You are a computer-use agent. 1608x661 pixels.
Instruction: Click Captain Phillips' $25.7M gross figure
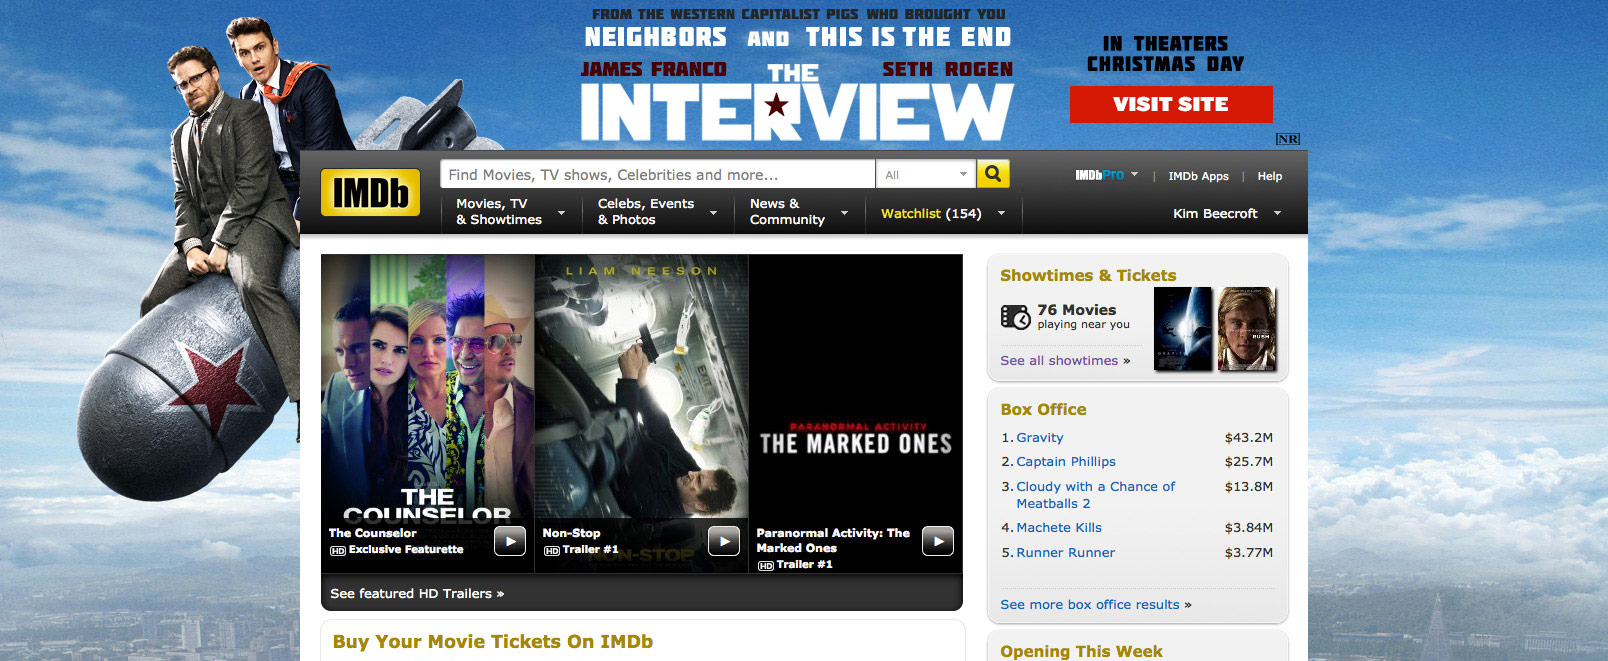coord(1249,461)
